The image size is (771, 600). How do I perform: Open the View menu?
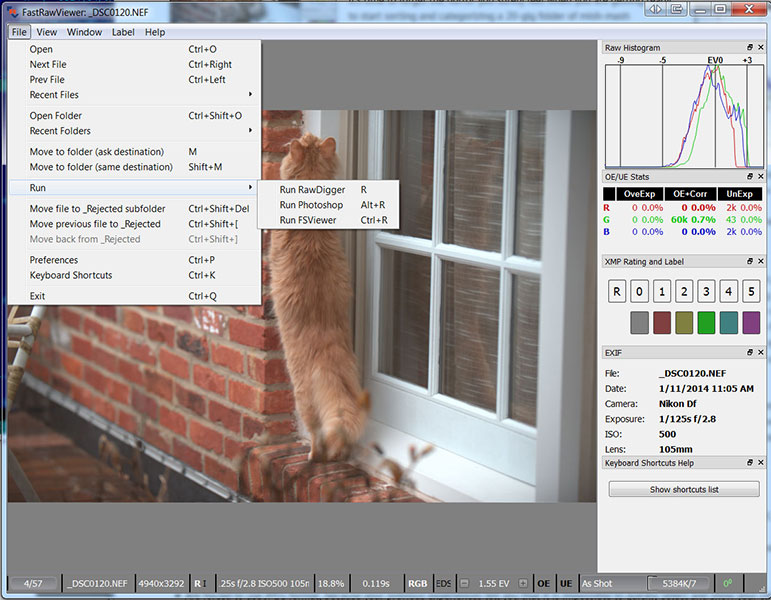(47, 32)
